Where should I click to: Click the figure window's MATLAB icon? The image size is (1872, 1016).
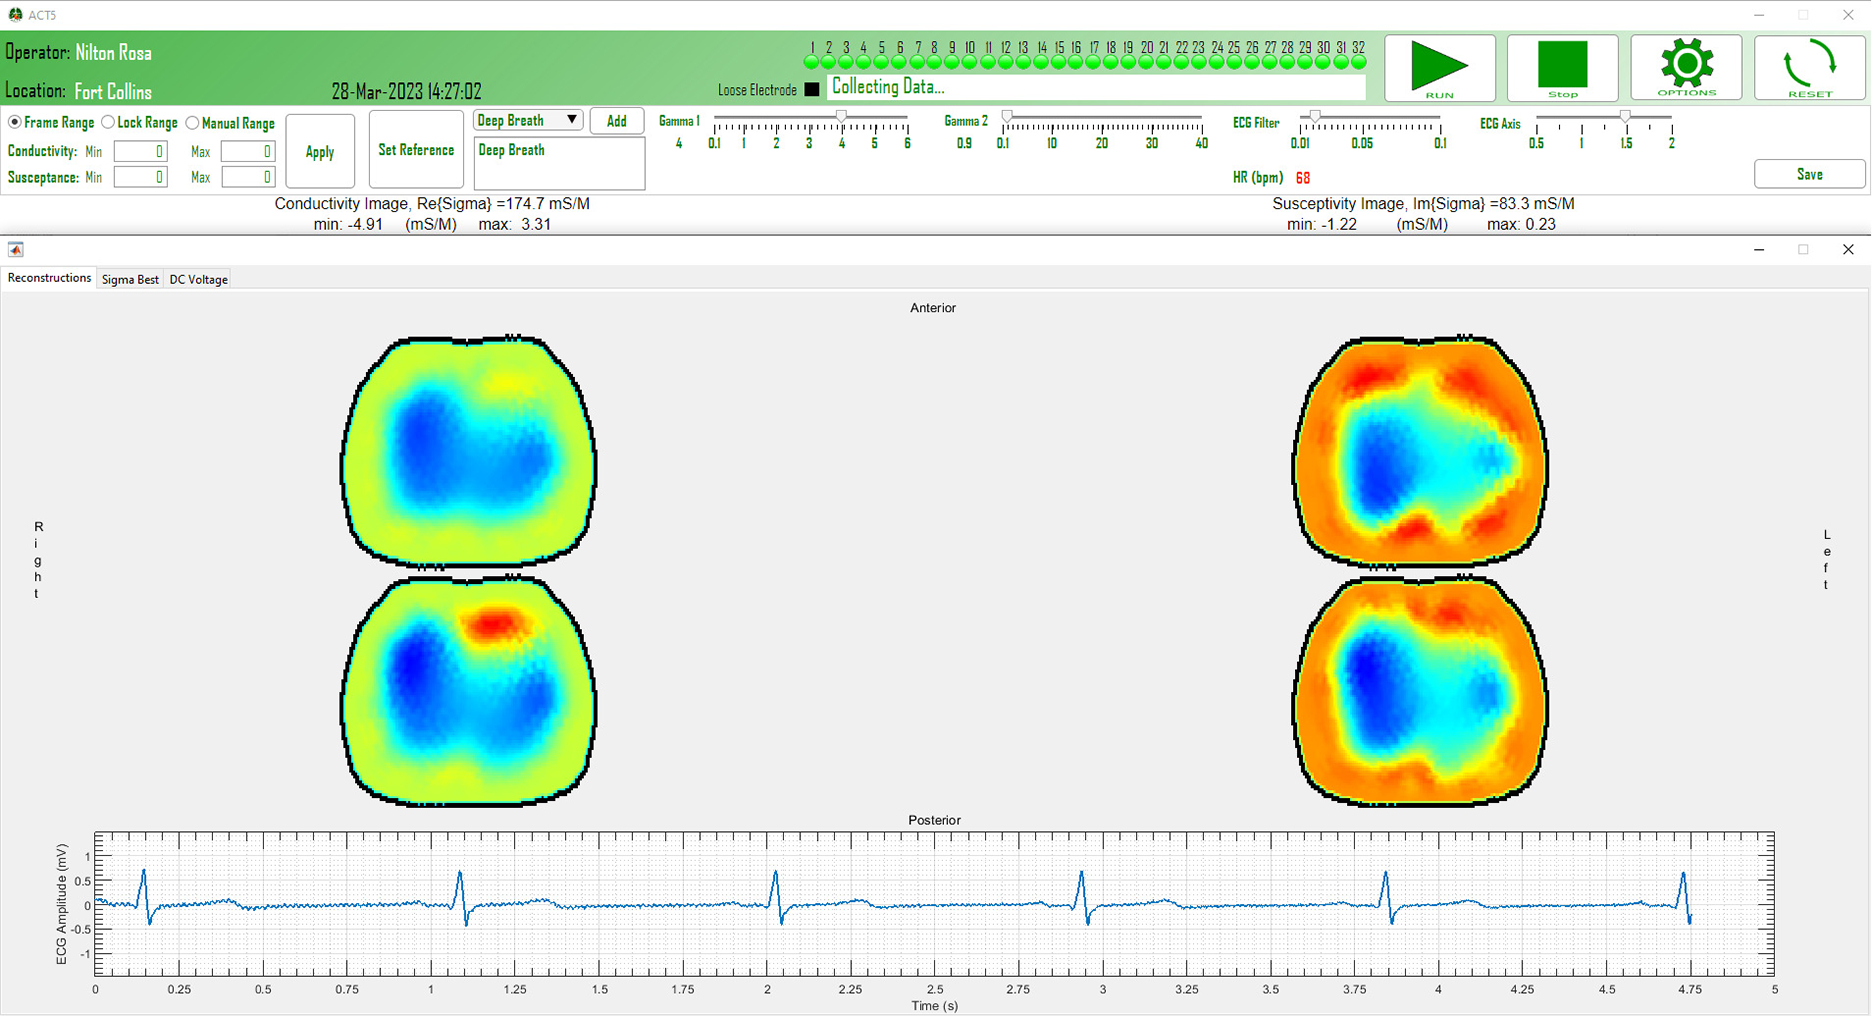coord(15,249)
